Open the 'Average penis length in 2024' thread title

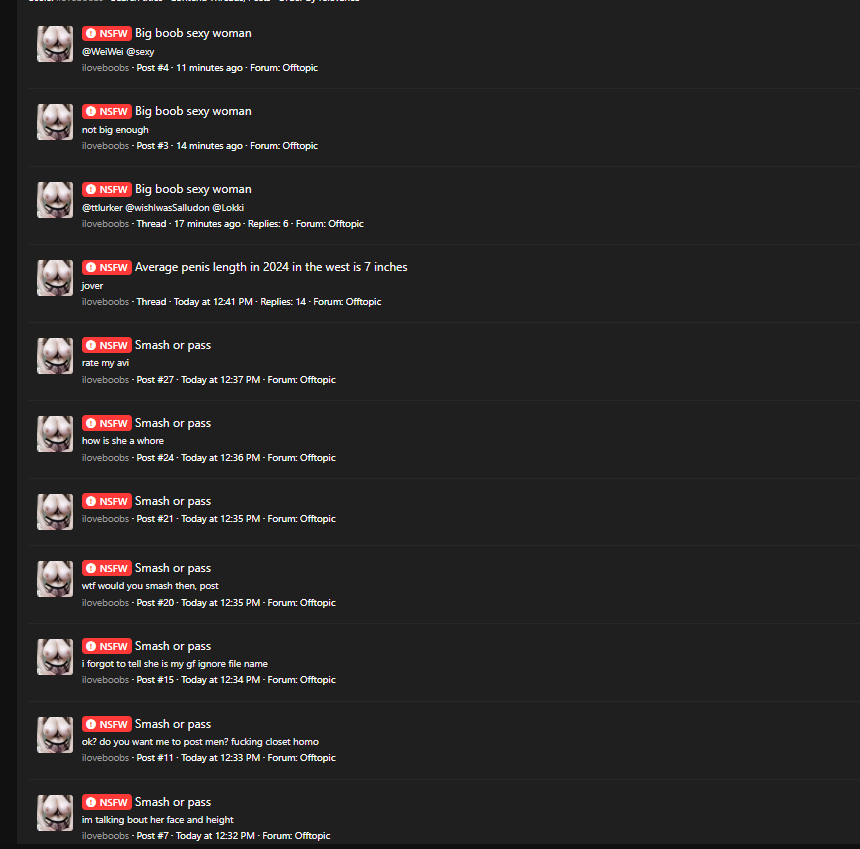coord(271,267)
